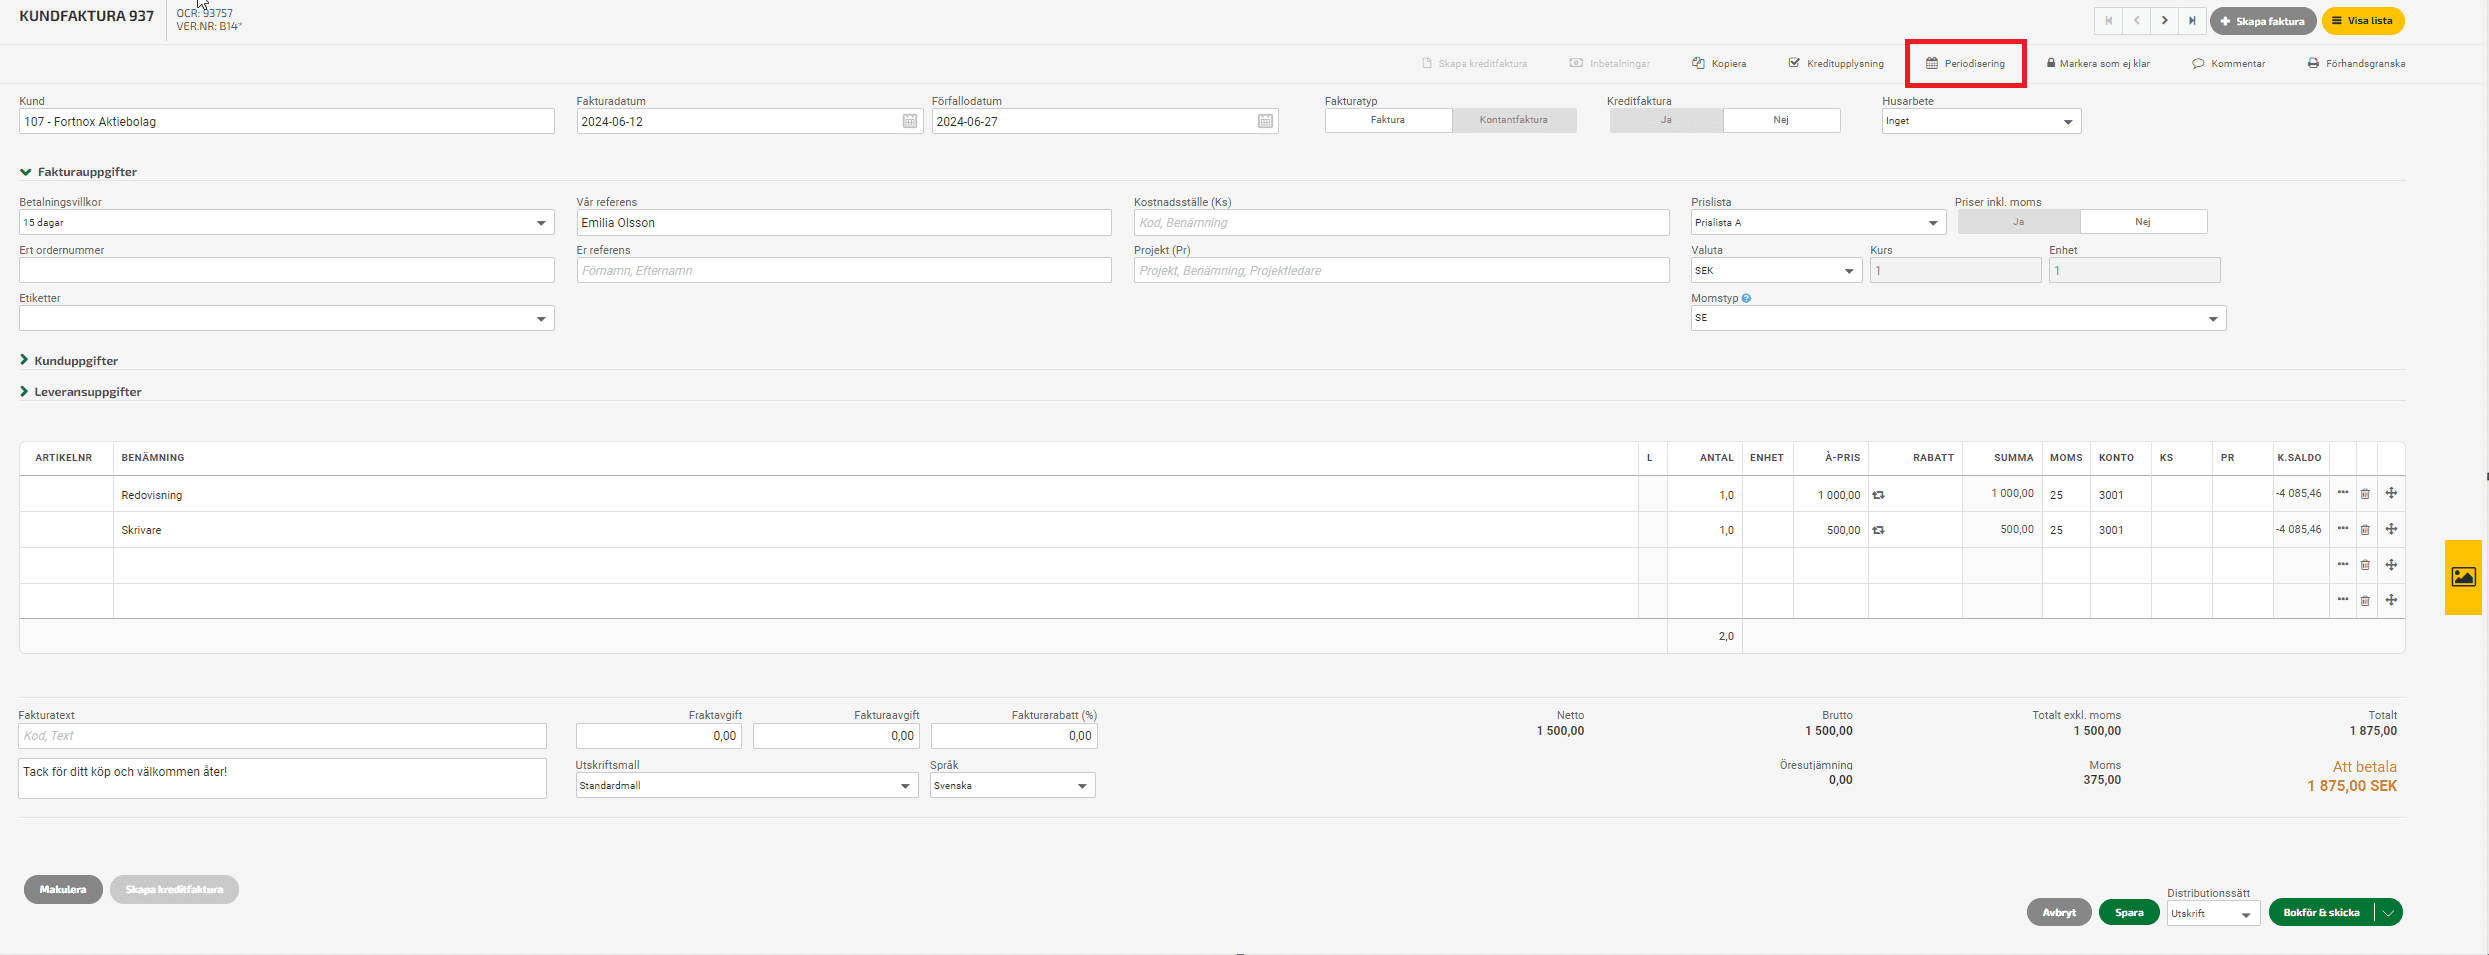
Task: Open Prislista dropdown
Action: pyautogui.click(x=1818, y=222)
